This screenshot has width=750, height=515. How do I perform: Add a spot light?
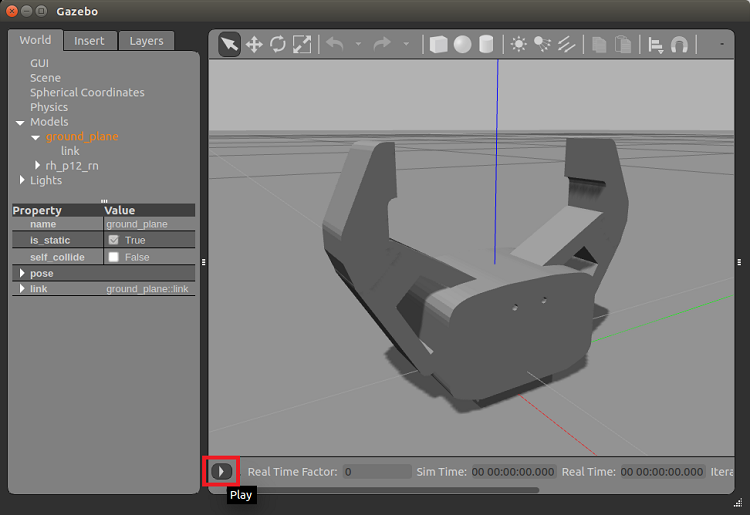tap(542, 44)
